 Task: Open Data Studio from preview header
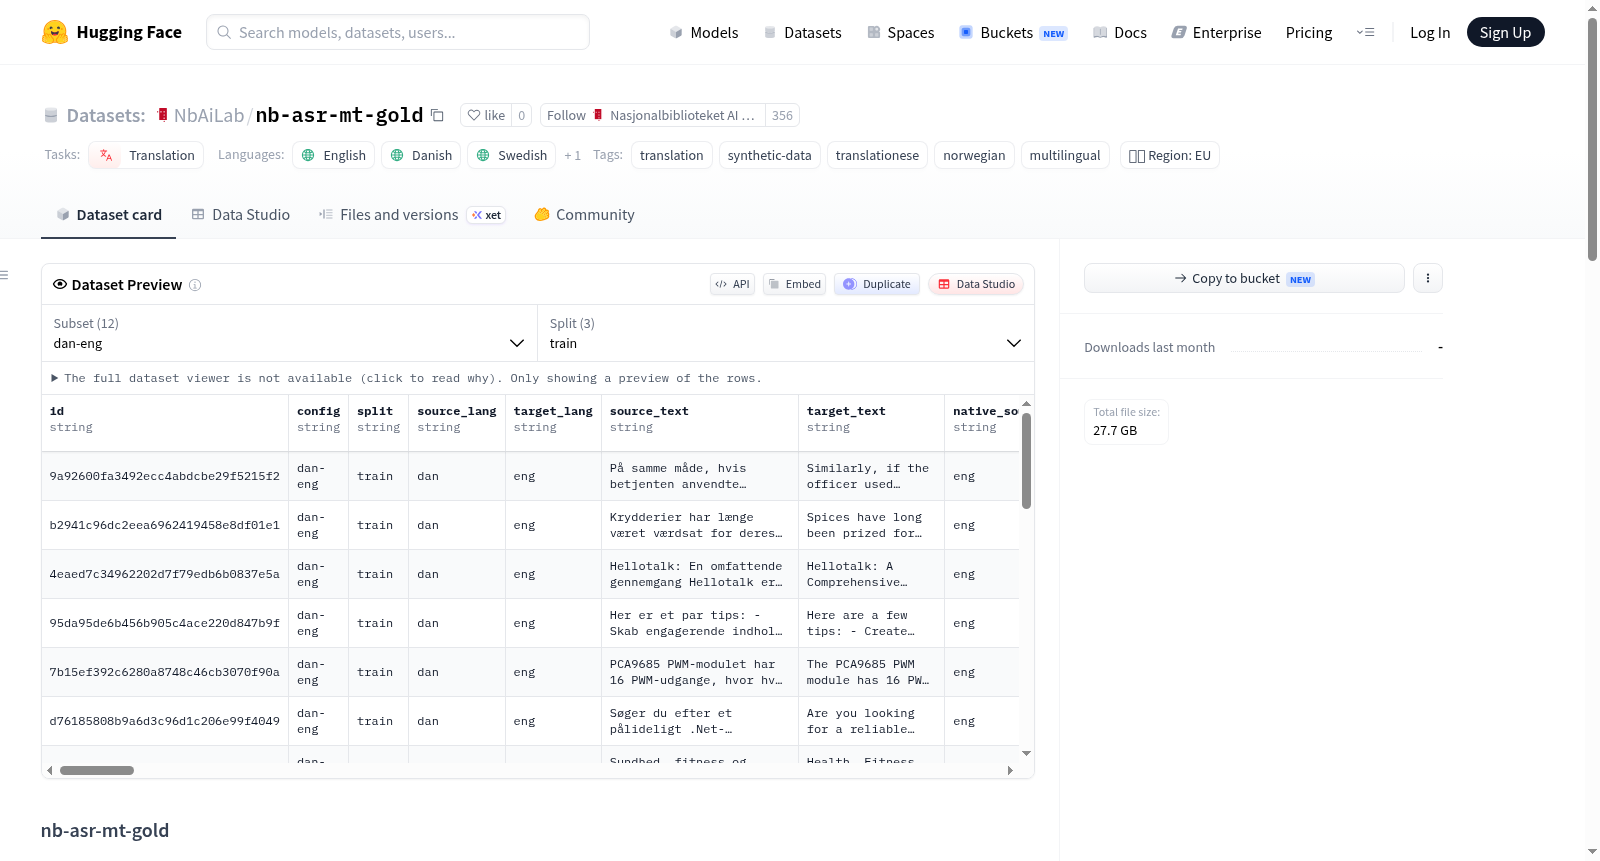click(x=976, y=284)
